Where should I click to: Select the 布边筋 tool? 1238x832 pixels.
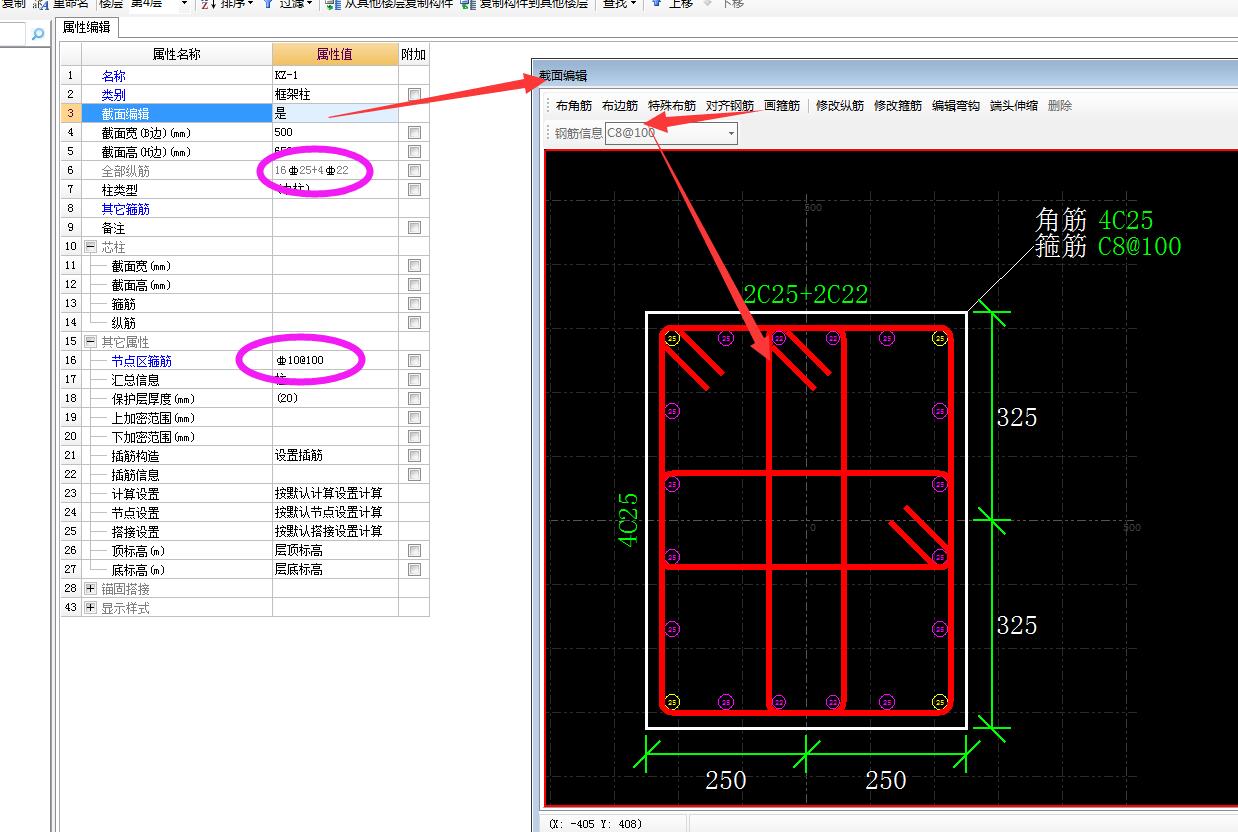620,105
